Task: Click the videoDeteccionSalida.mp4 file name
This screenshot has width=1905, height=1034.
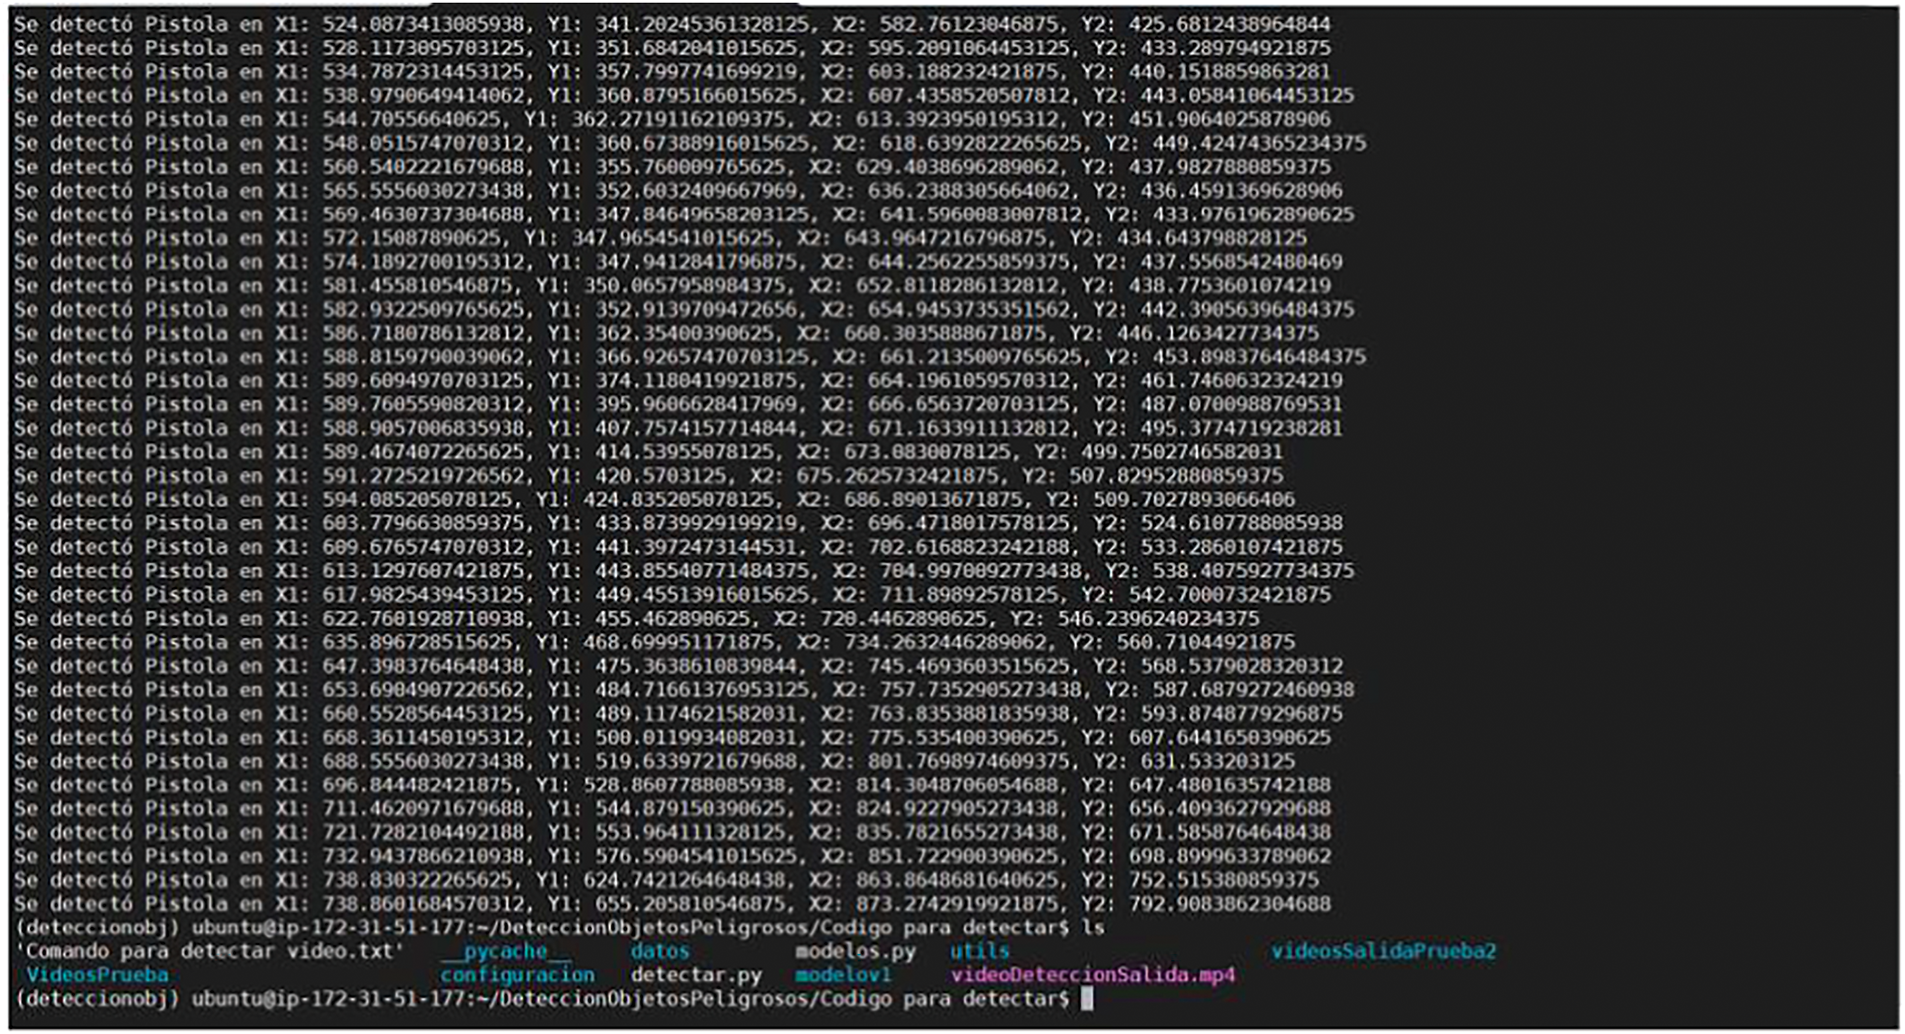Action: (1092, 975)
